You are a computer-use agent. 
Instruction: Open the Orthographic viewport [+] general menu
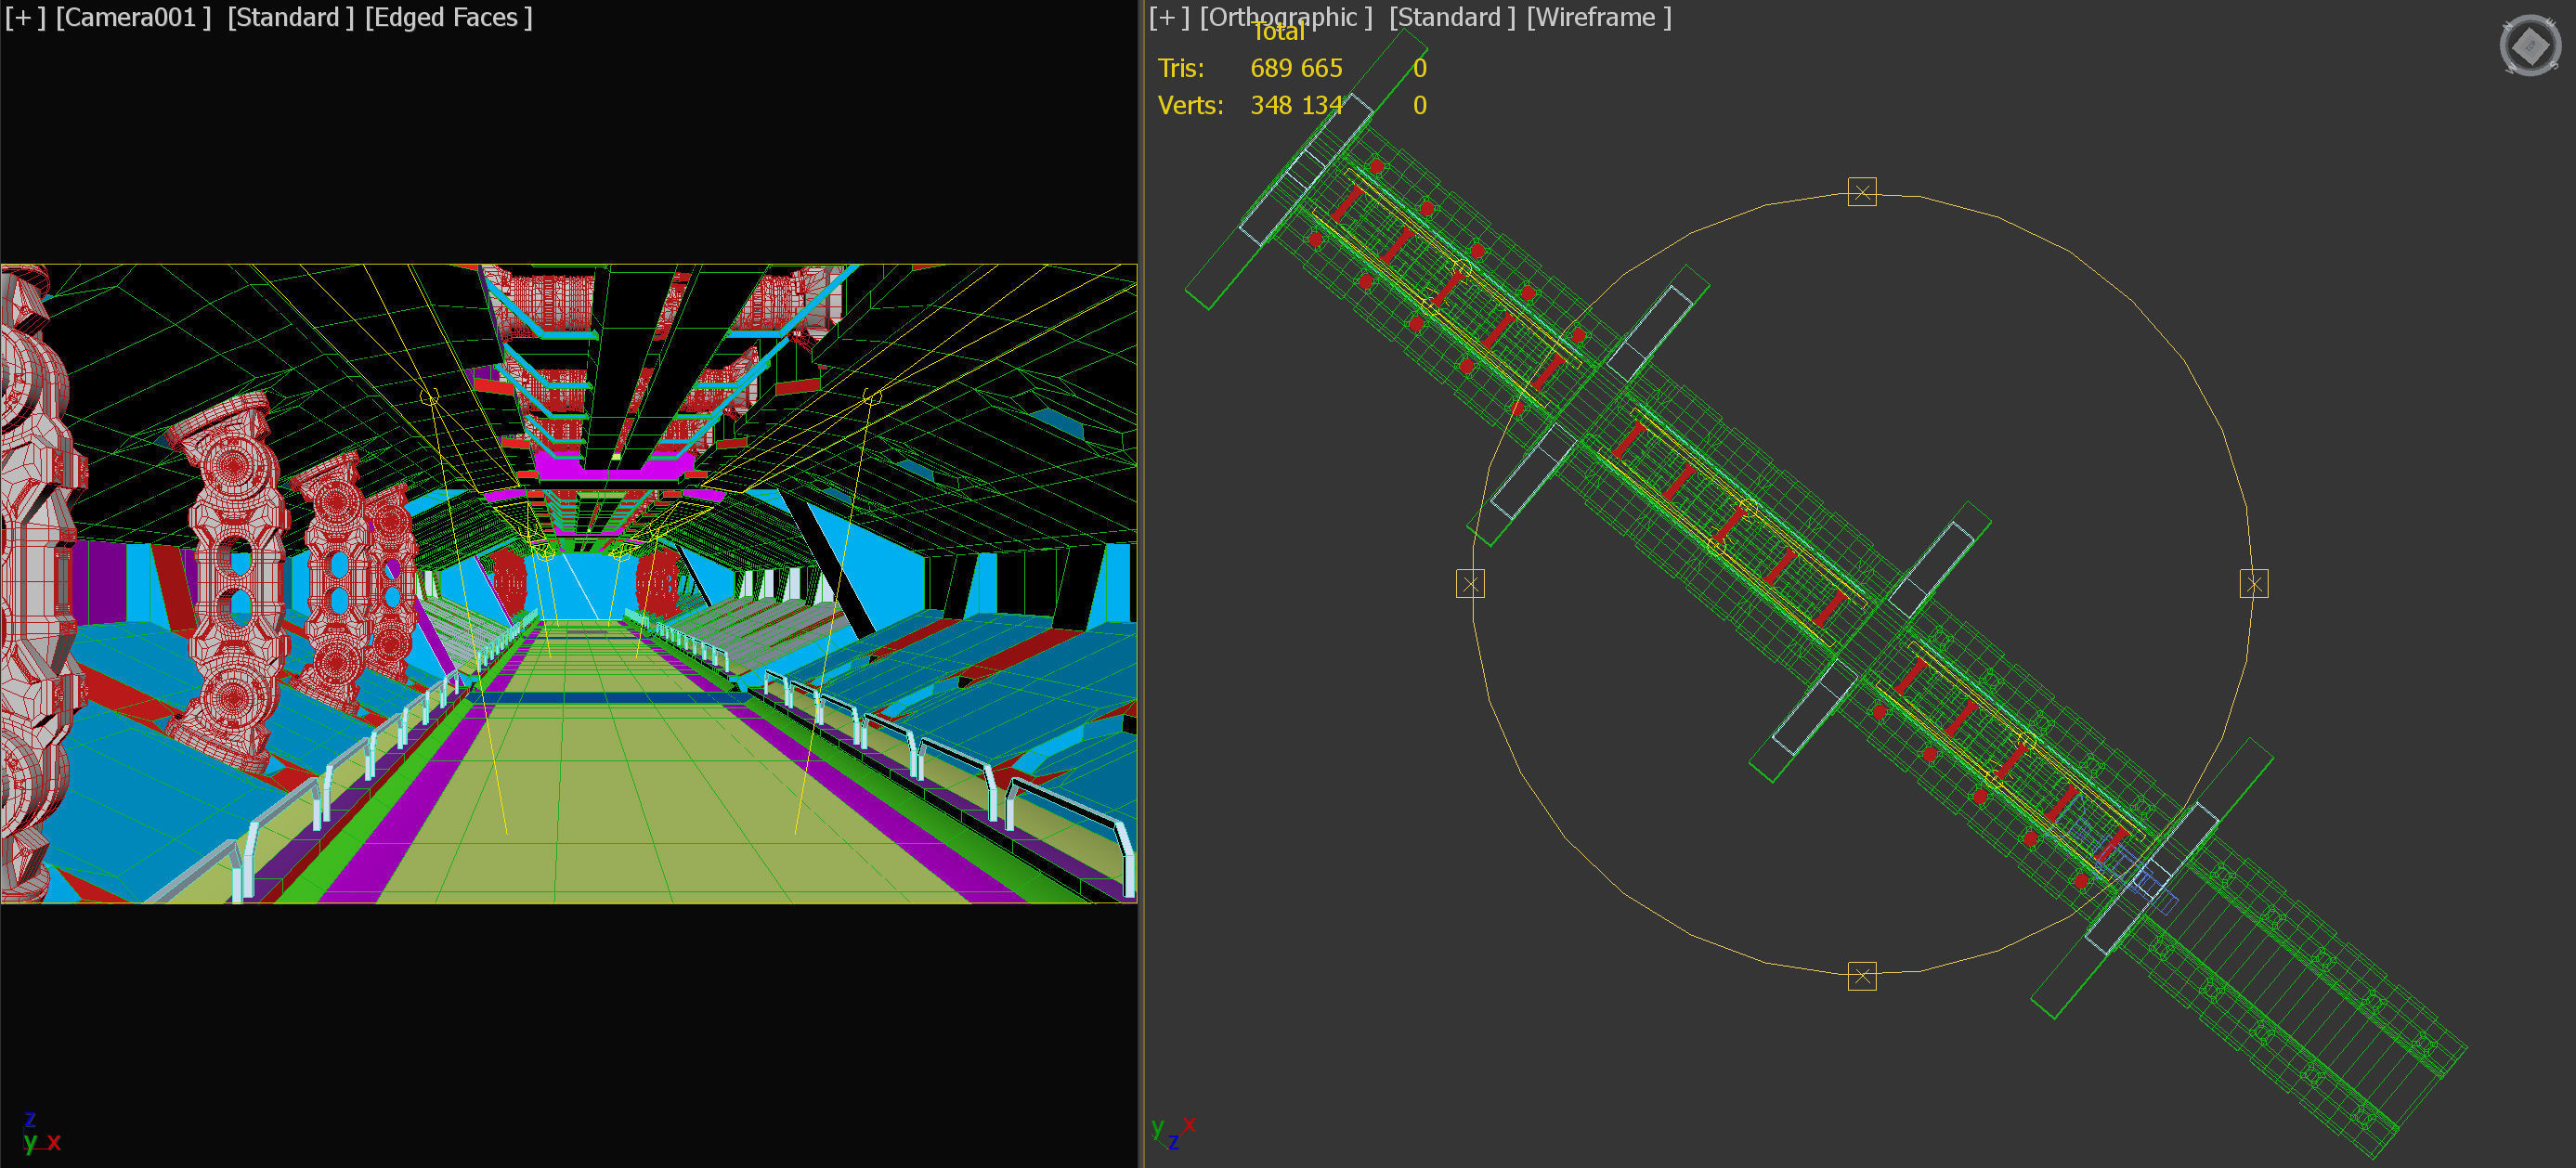[1169, 18]
